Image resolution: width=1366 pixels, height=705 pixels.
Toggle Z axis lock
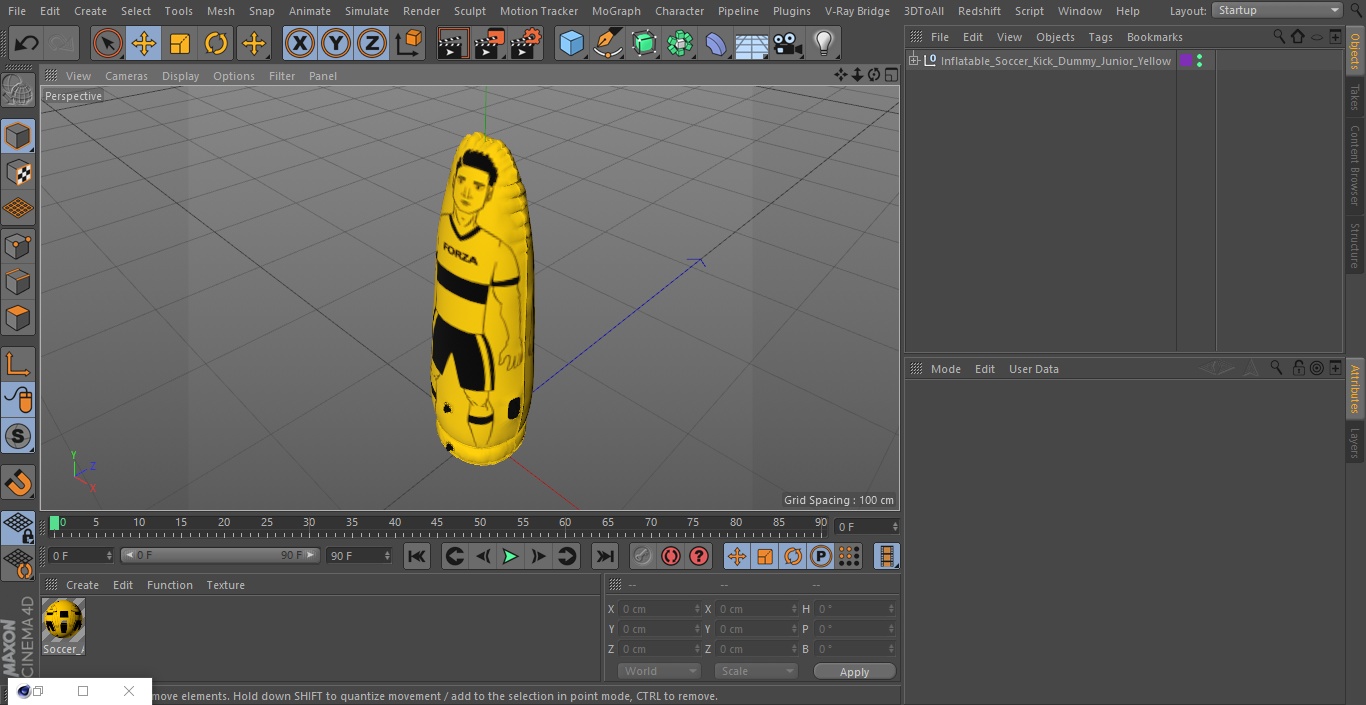[372, 44]
